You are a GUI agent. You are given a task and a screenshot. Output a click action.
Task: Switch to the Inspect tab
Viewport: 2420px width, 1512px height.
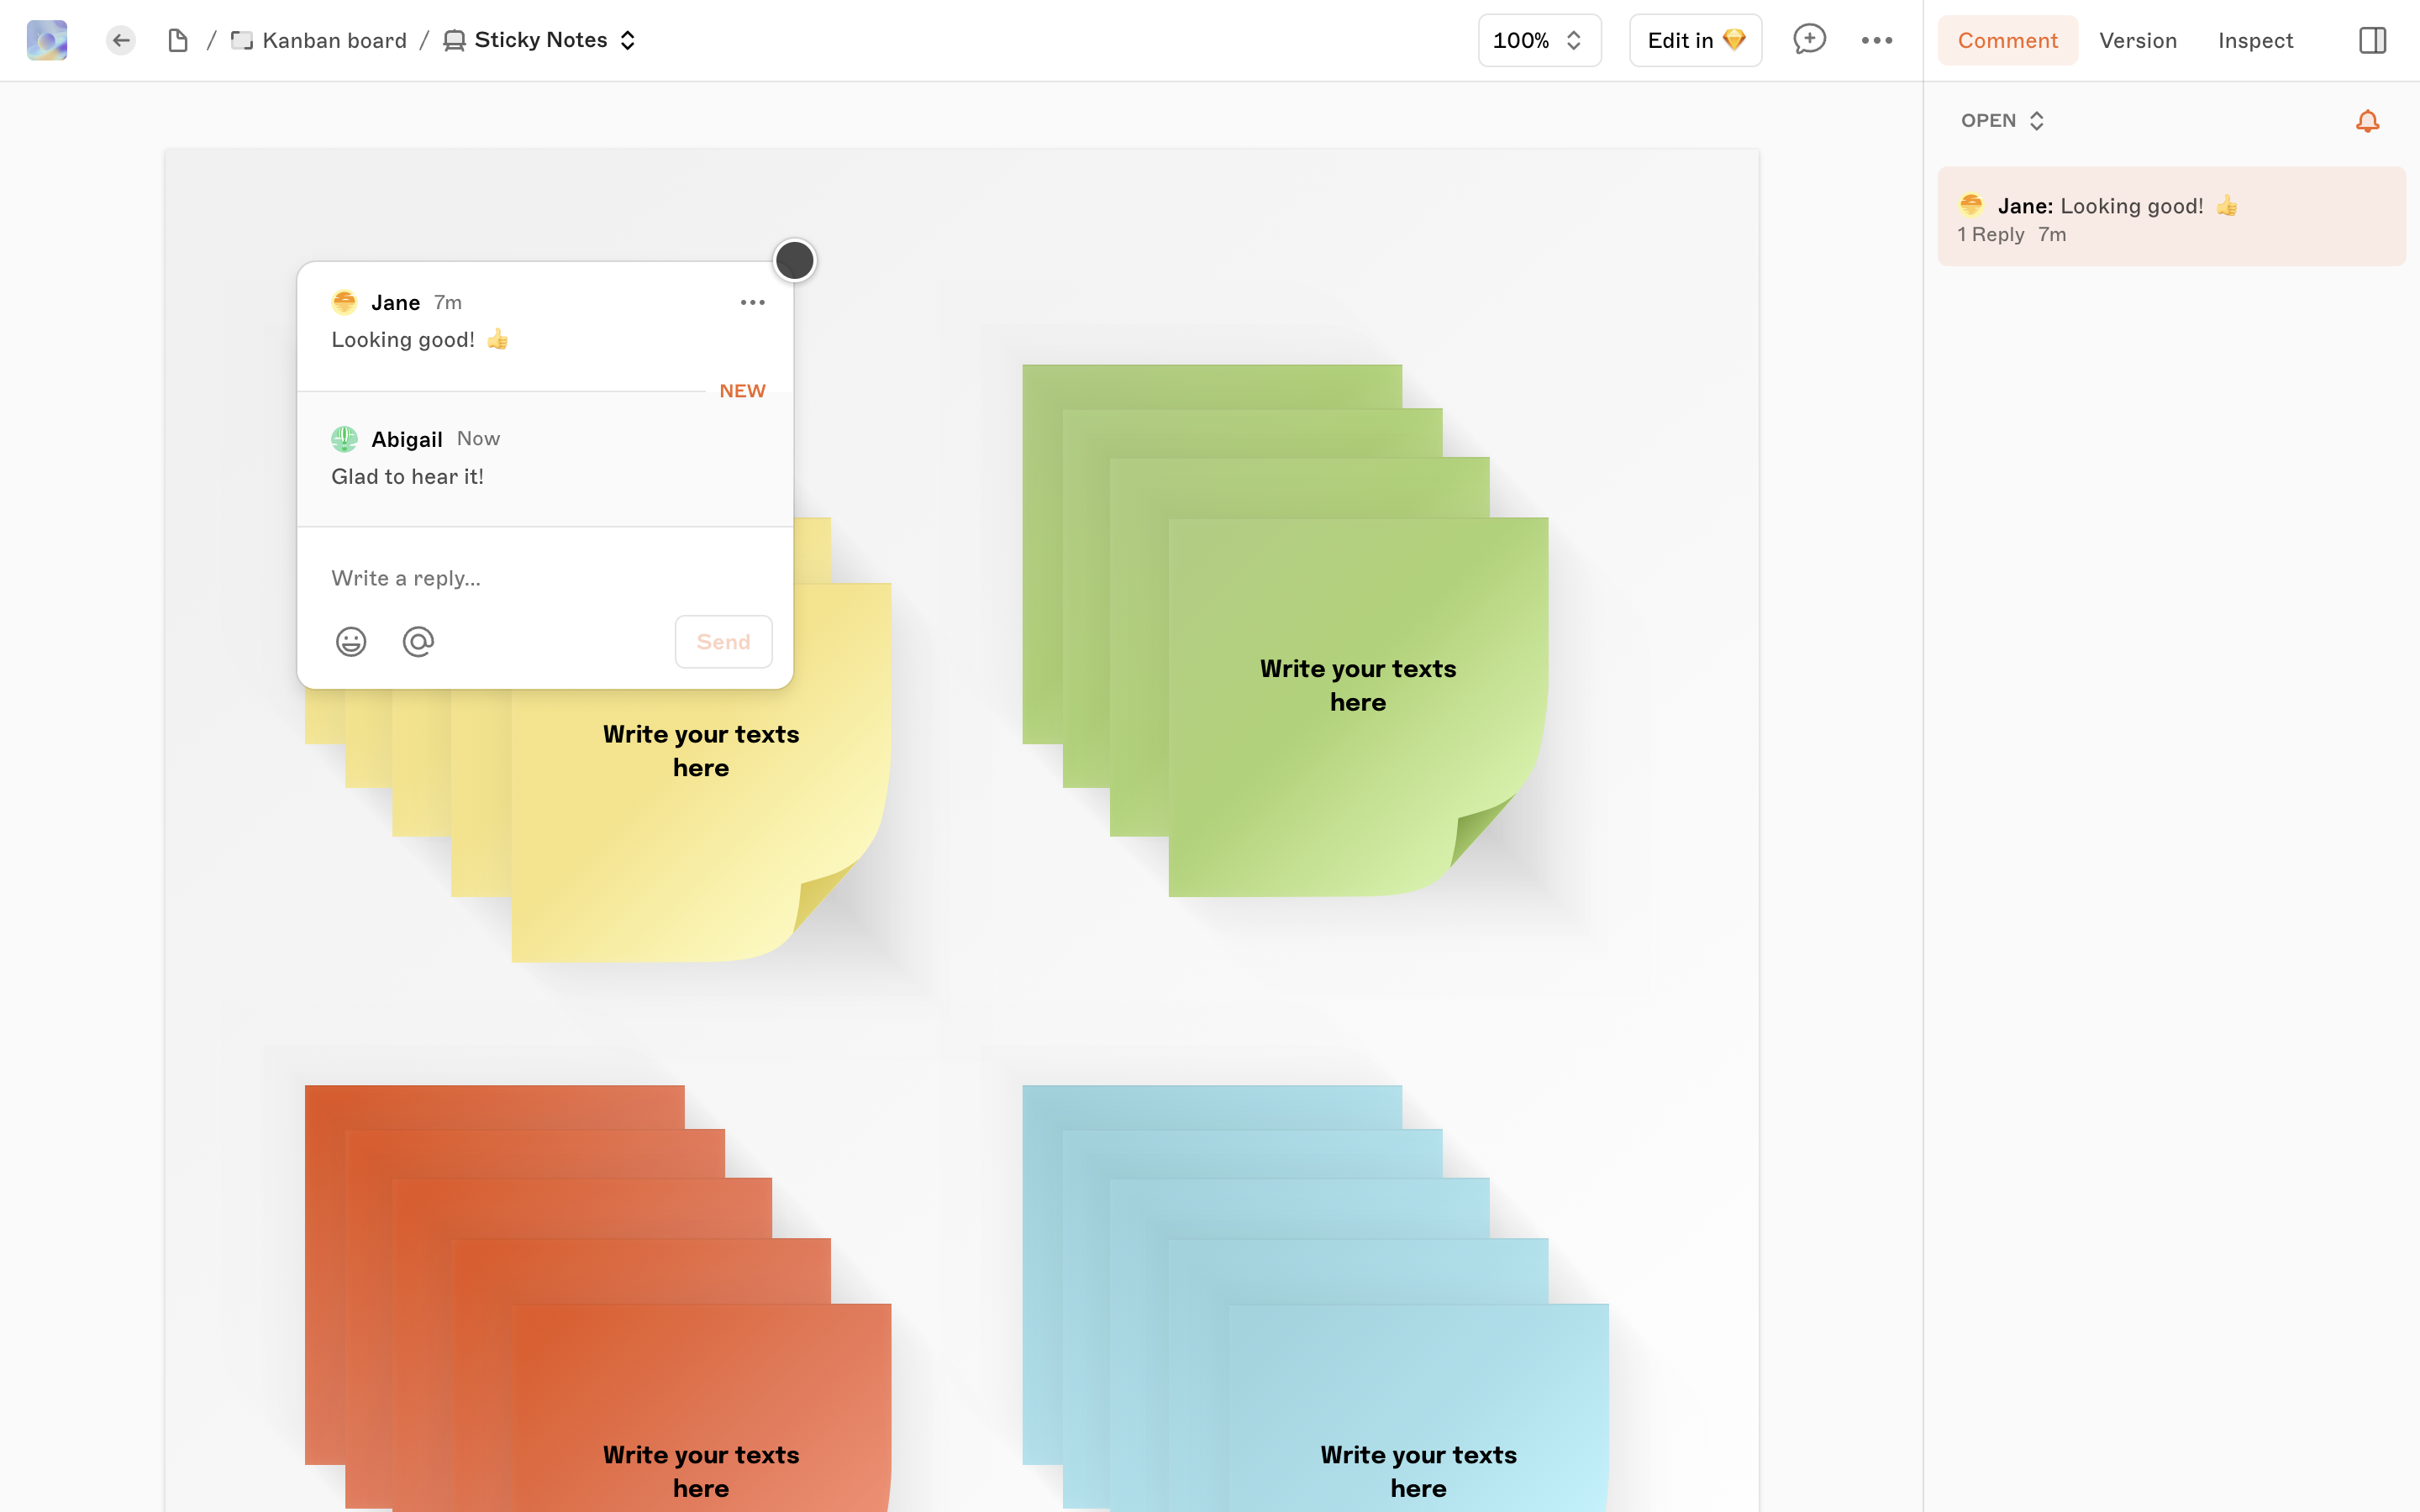[x=2255, y=40]
